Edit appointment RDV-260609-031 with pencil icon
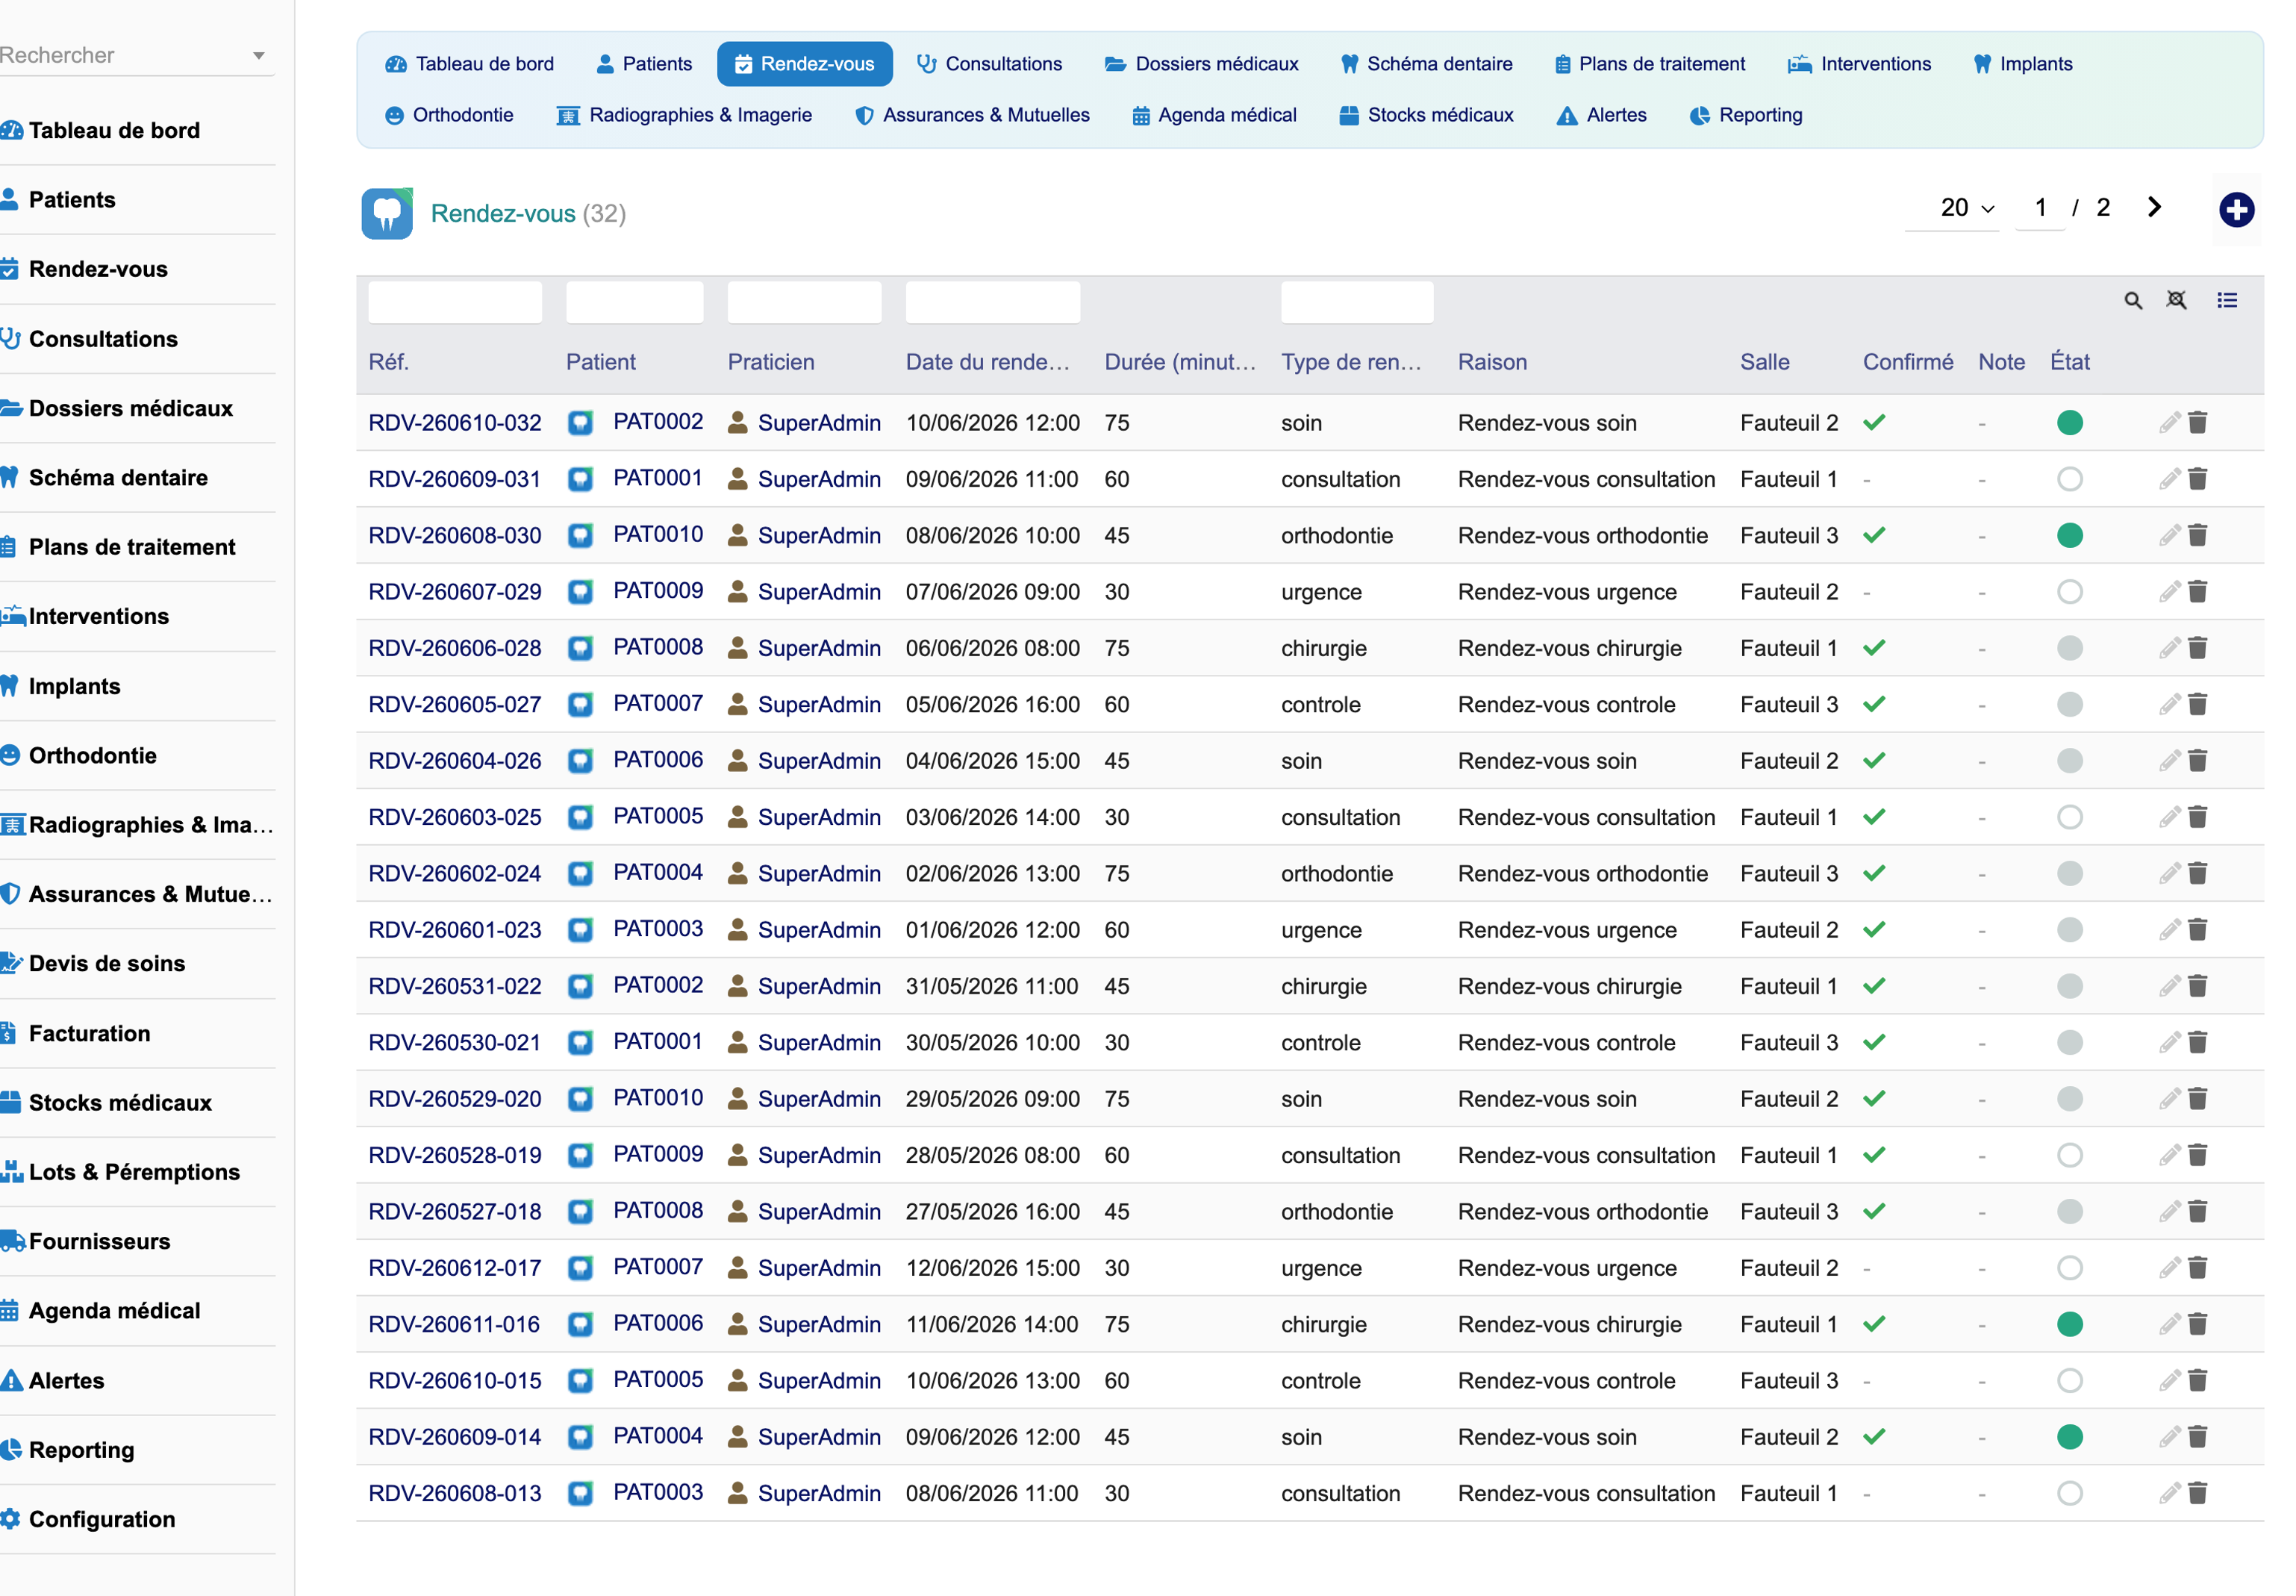Image resolution: width=2296 pixels, height=1596 pixels. pyautogui.click(x=2168, y=479)
